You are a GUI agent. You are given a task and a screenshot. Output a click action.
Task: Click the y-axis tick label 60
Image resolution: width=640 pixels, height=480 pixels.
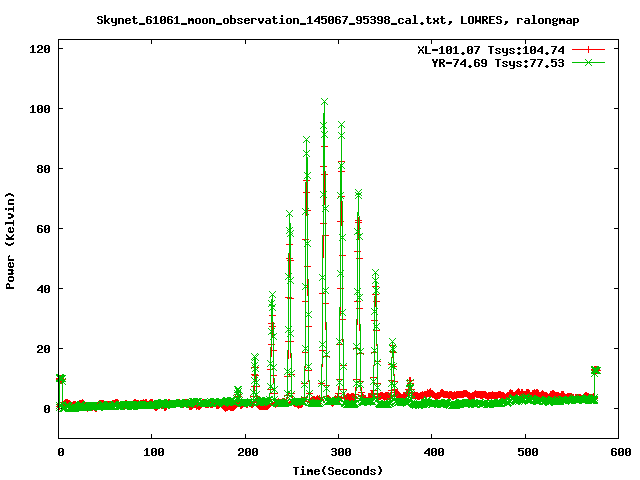(44, 229)
